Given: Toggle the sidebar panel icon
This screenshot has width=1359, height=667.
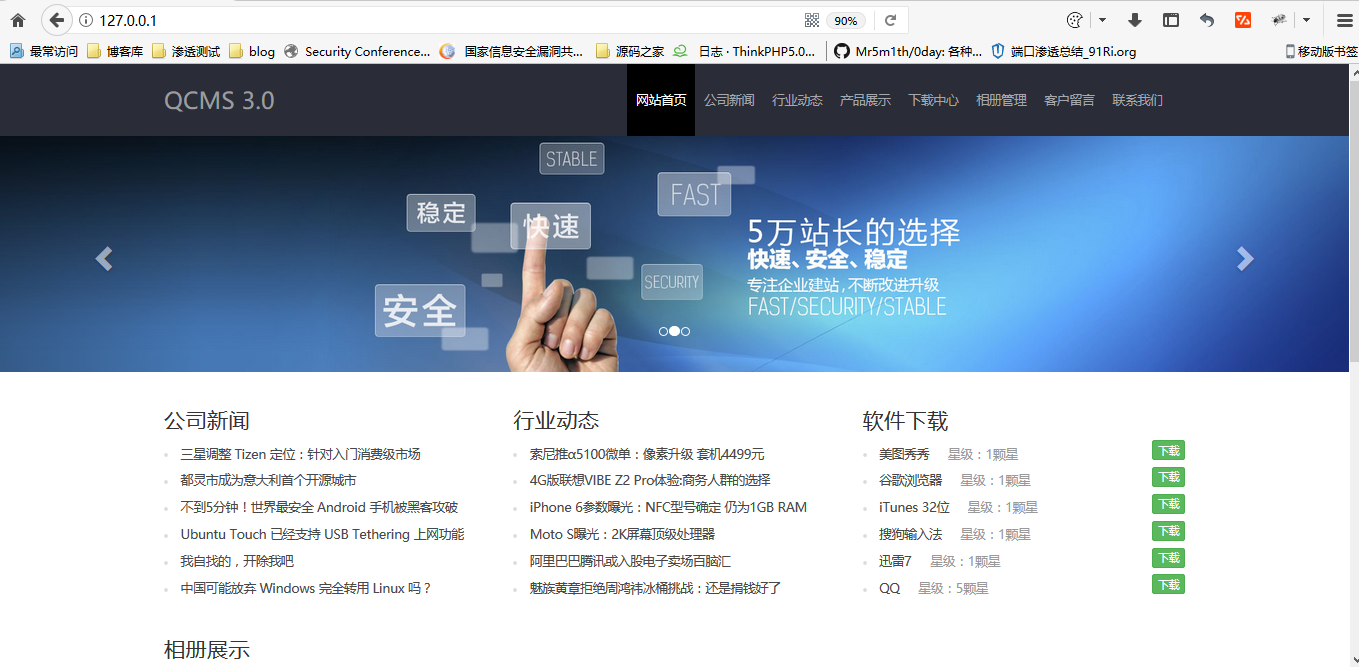Looking at the screenshot, I should [x=1170, y=20].
